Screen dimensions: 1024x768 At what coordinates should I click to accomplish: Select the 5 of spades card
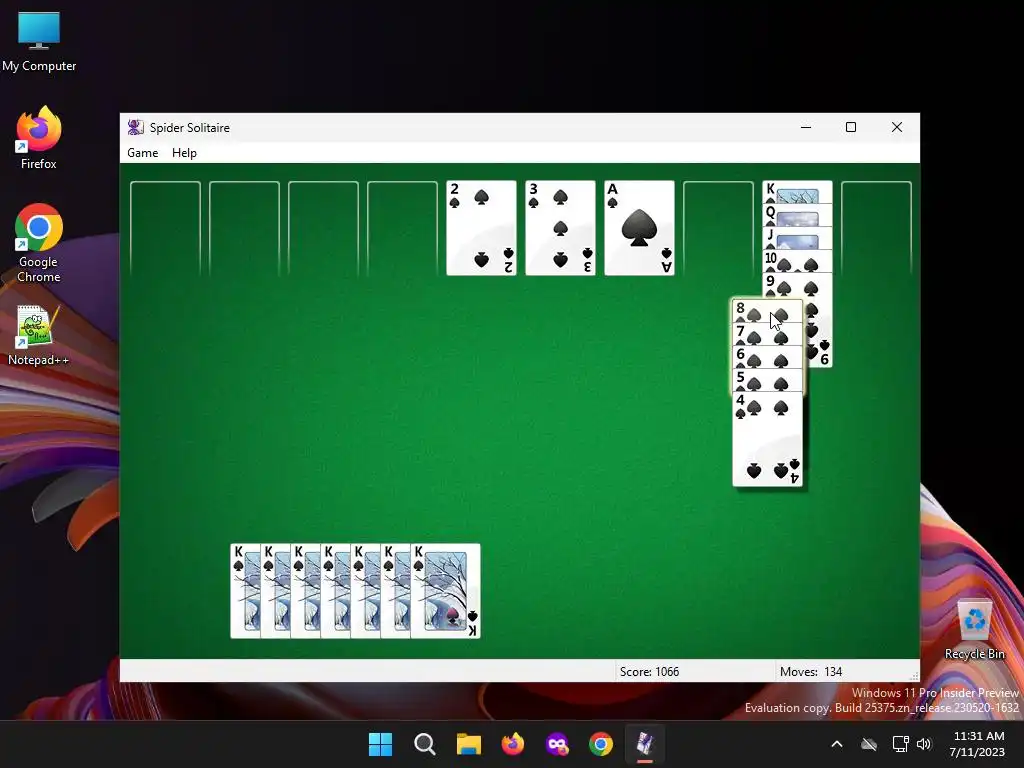pyautogui.click(x=767, y=381)
